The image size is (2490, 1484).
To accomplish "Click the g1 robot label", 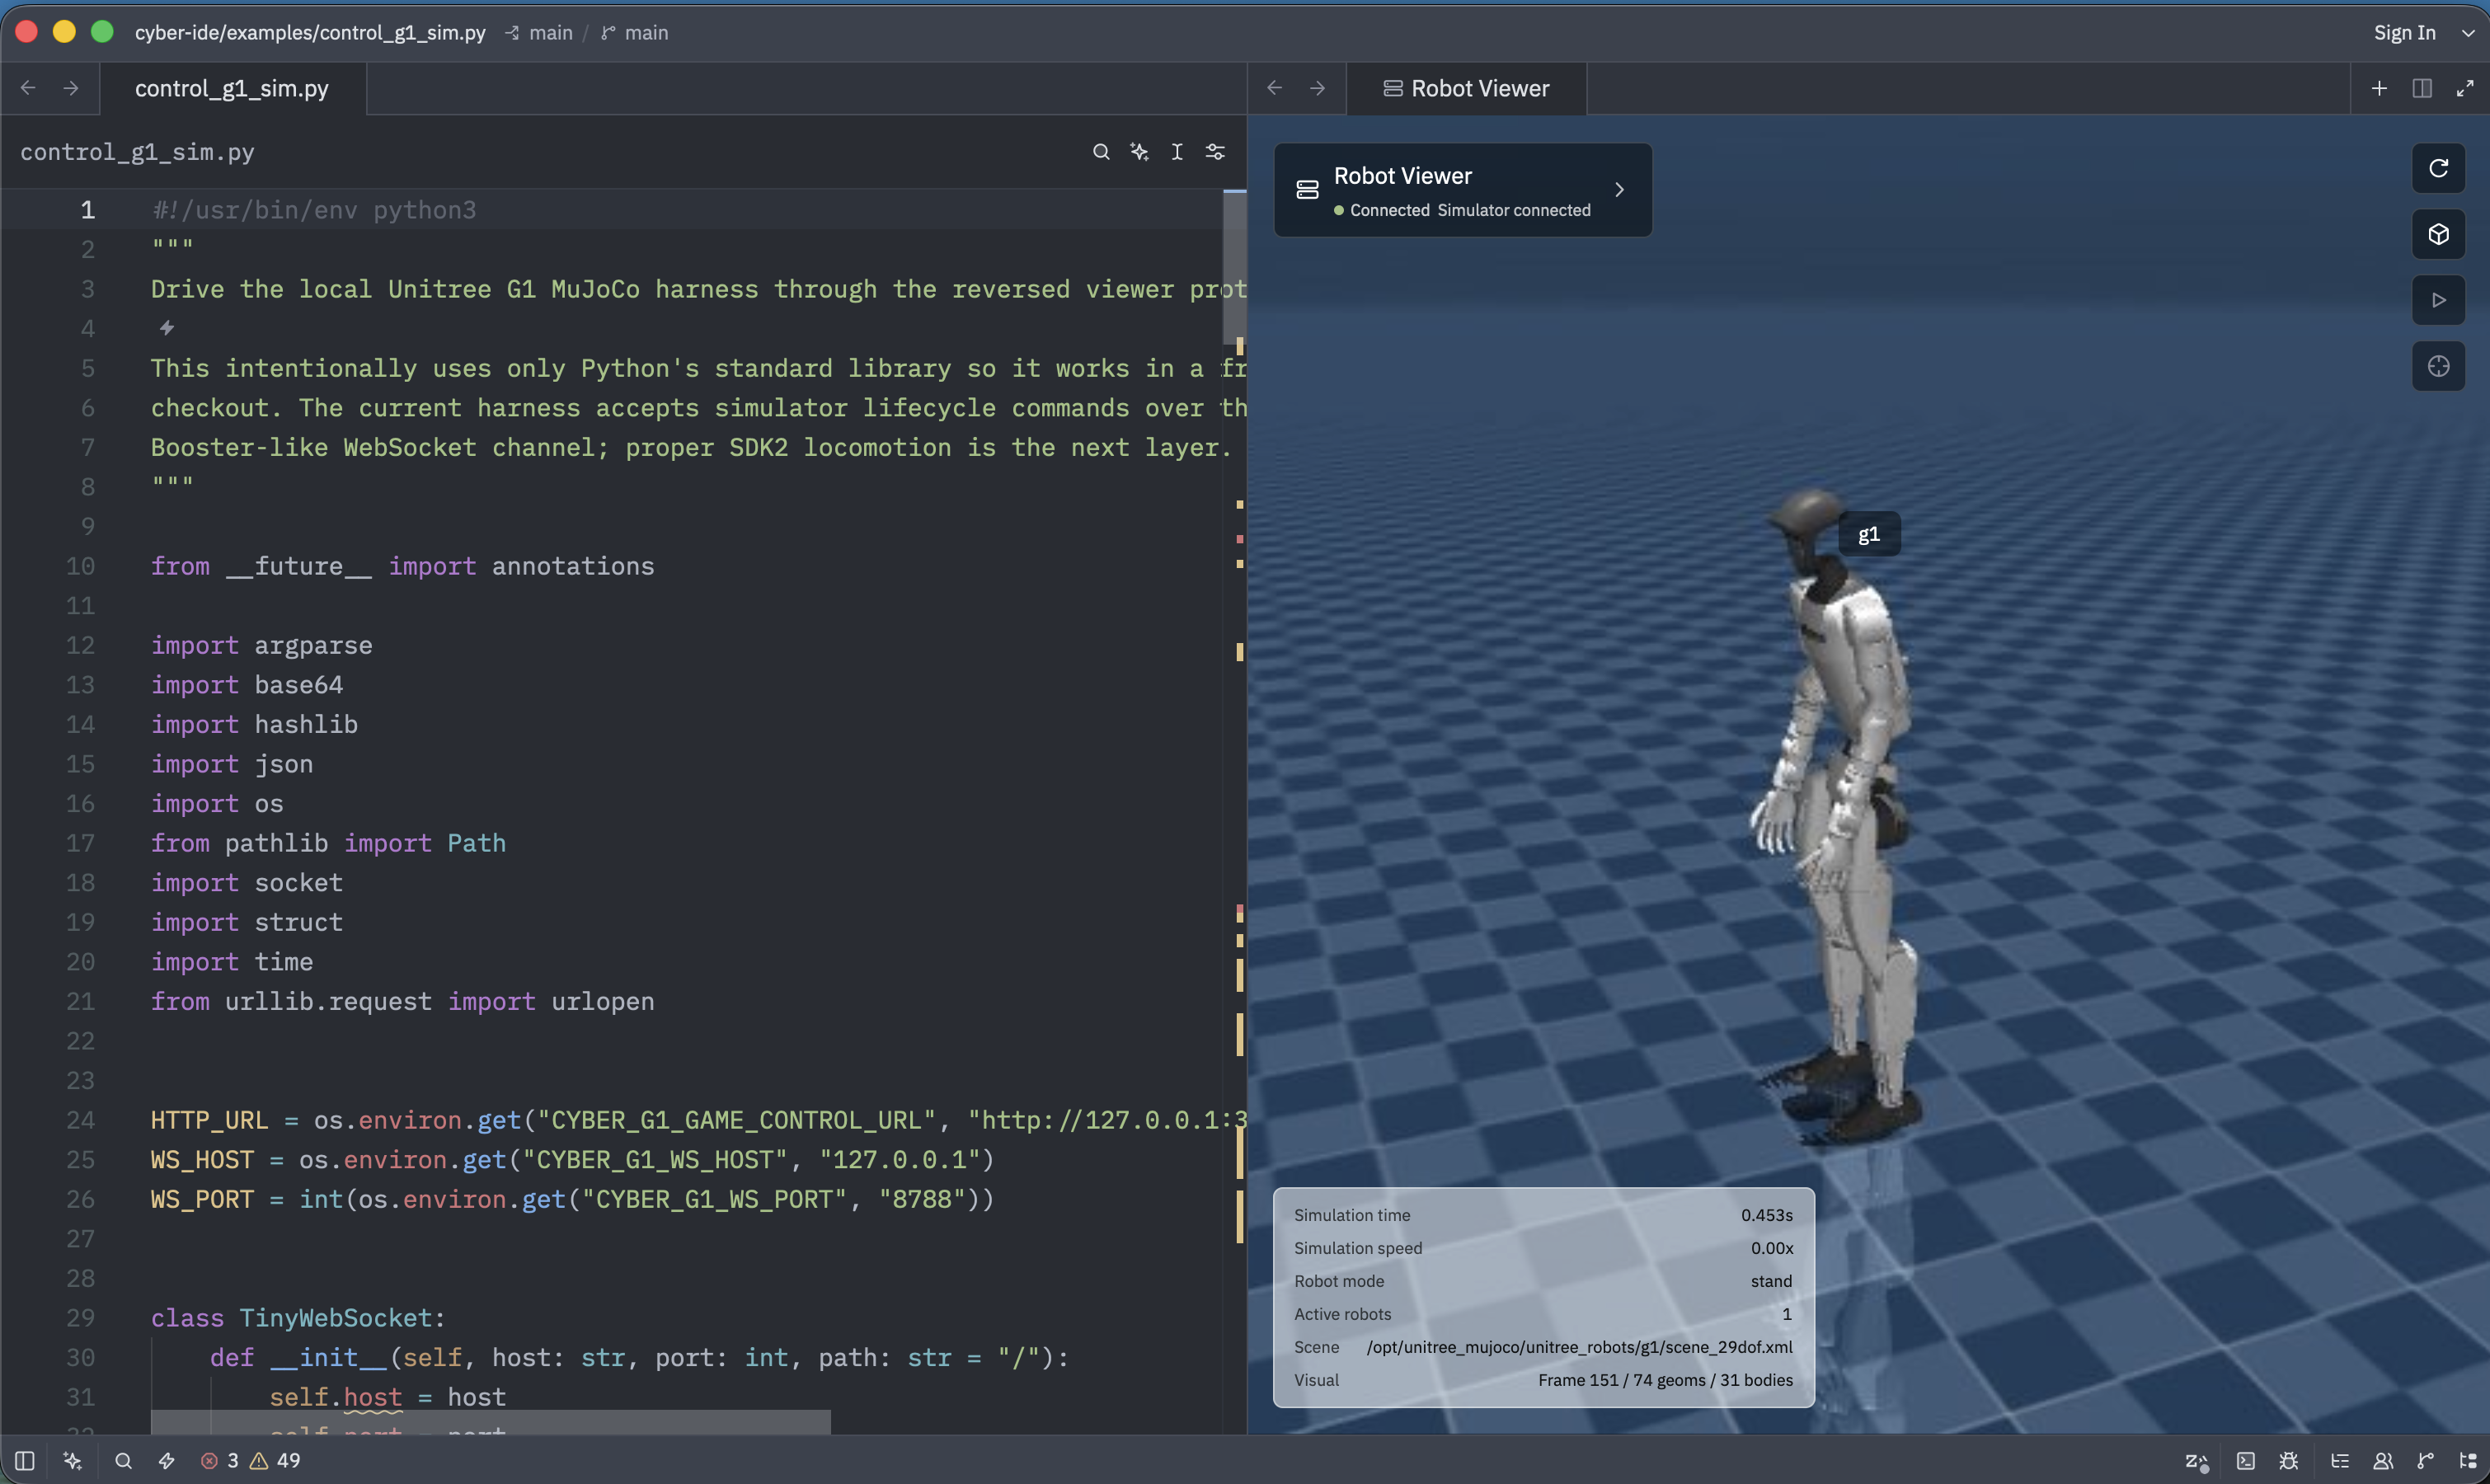I will [1869, 534].
